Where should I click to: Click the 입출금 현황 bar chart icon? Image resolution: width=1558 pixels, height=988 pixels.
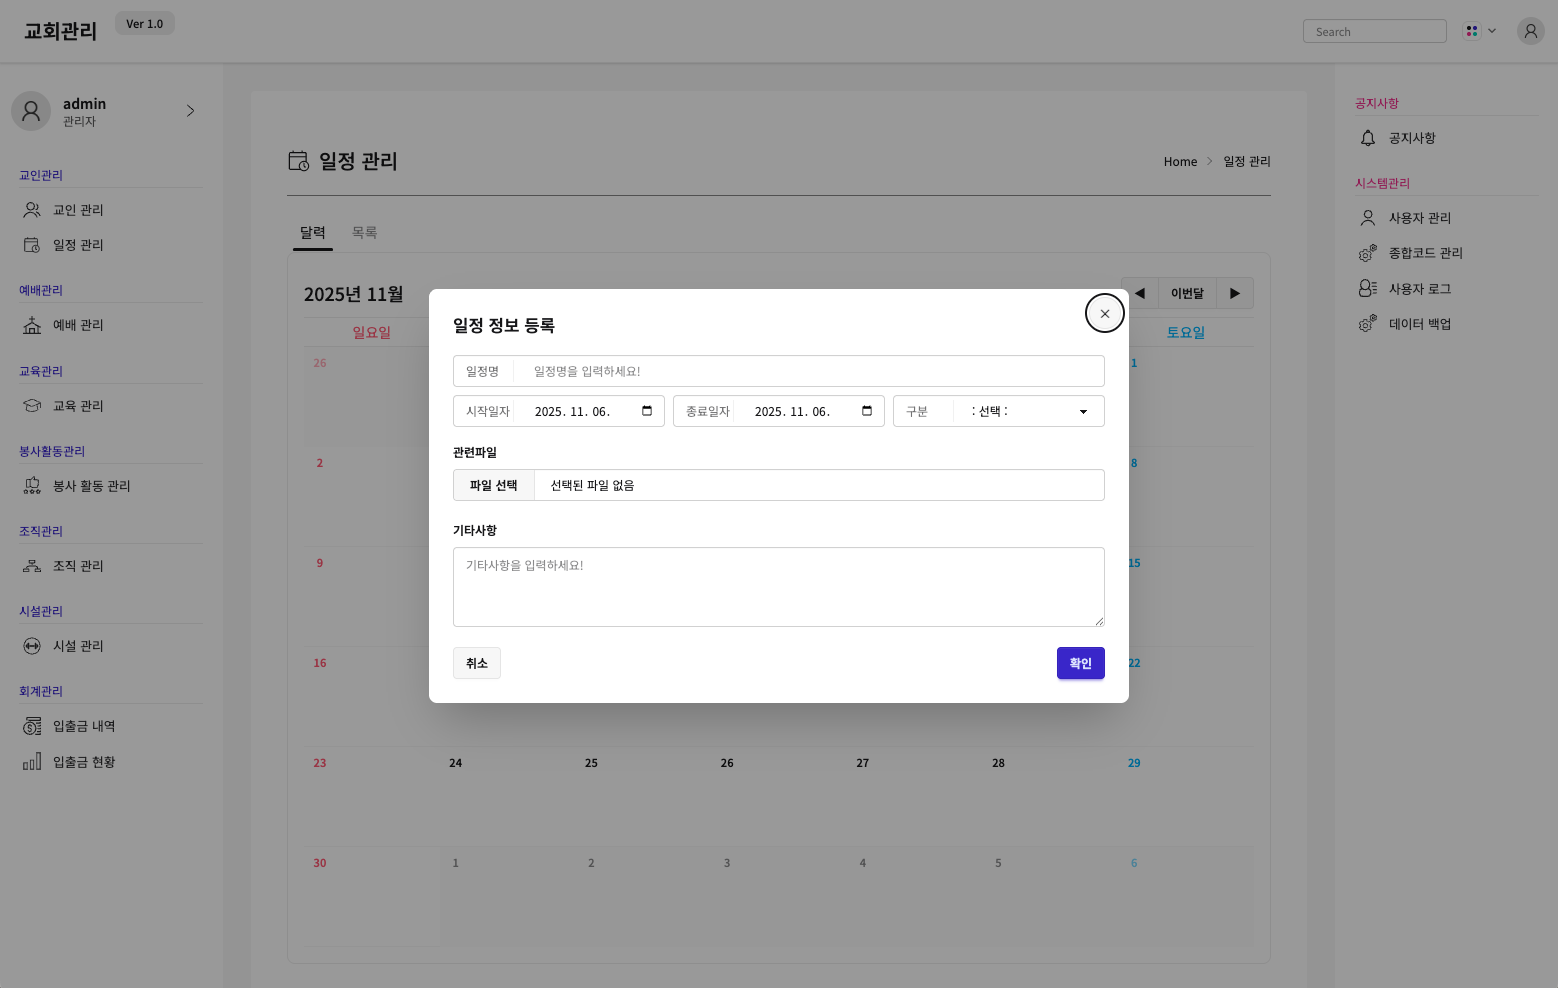click(32, 762)
